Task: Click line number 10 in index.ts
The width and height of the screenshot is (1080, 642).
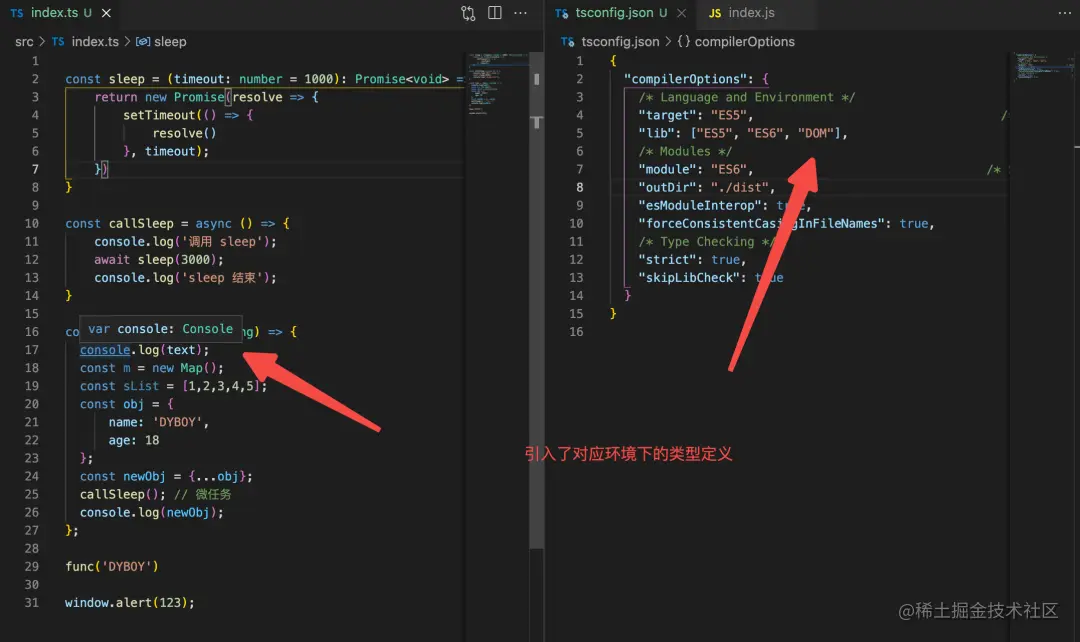Action: click(32, 223)
